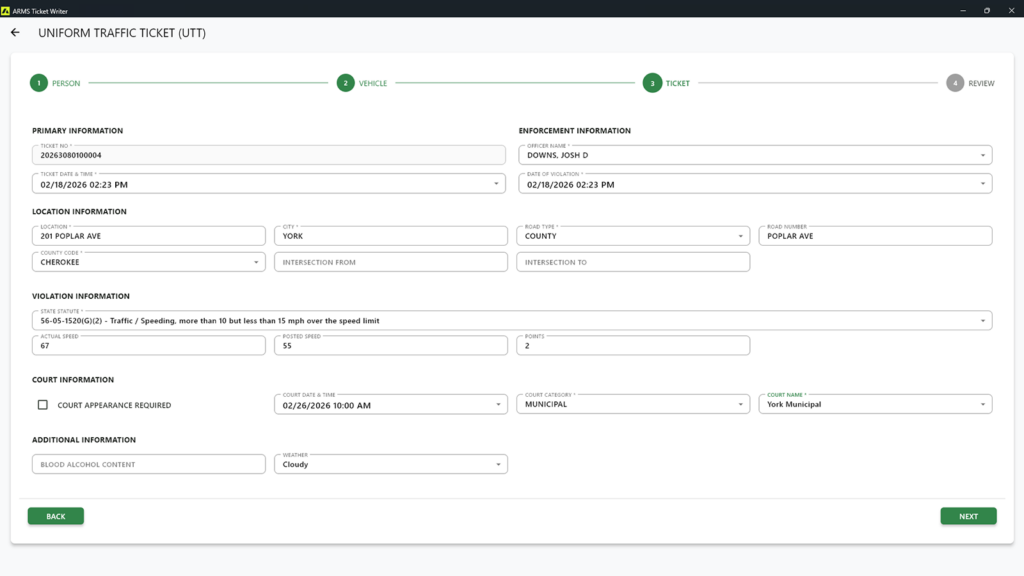1024x576 pixels.
Task: Open the Officer Name dropdown
Action: (984, 155)
